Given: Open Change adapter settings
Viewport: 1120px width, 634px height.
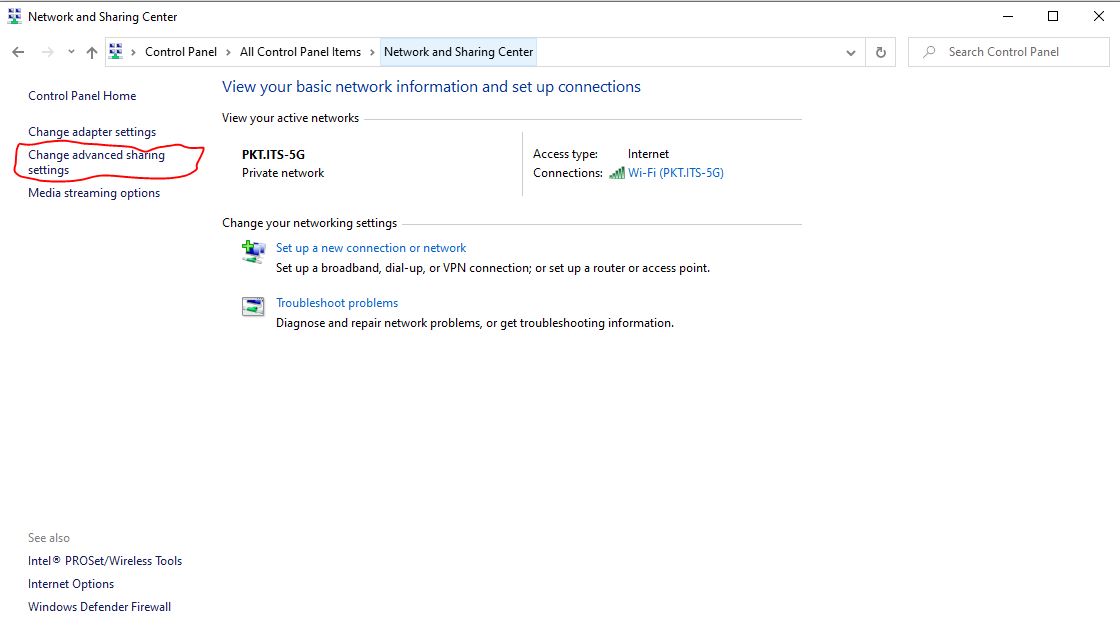Looking at the screenshot, I should pos(92,132).
